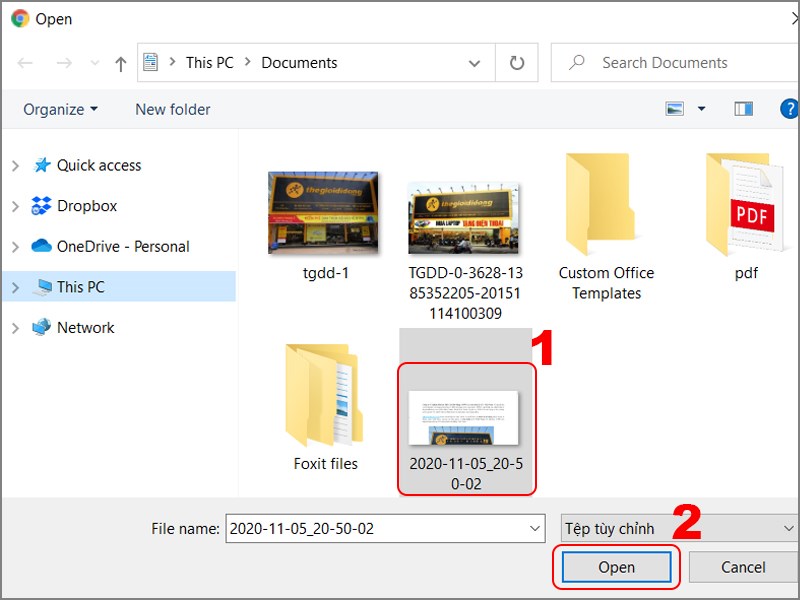
Task: Click the Cancel button
Action: (x=743, y=567)
